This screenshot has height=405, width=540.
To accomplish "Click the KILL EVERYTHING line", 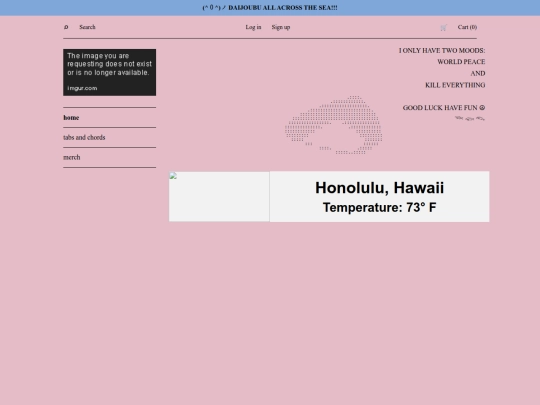I will (455, 85).
